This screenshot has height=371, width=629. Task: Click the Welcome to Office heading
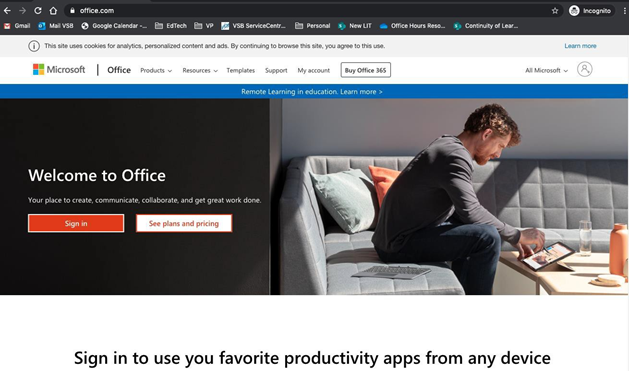point(97,176)
